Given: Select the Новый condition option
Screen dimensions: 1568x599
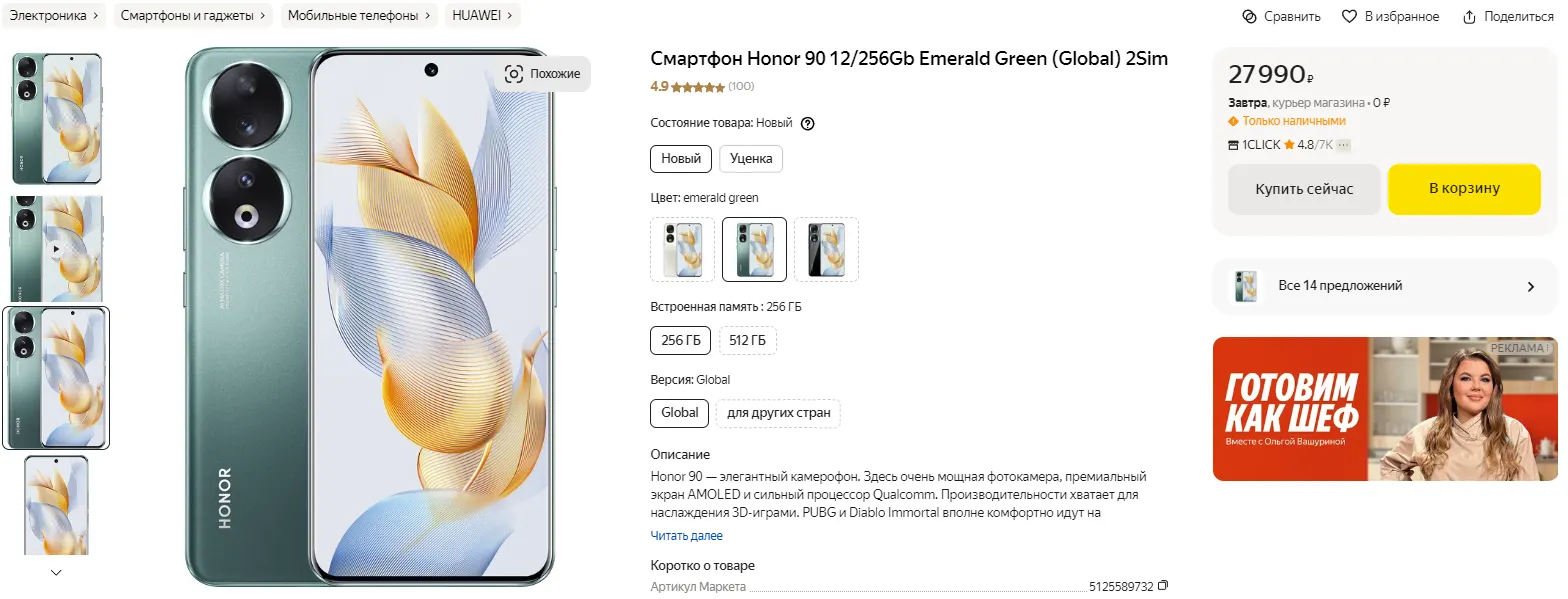Looking at the screenshot, I should [x=681, y=159].
